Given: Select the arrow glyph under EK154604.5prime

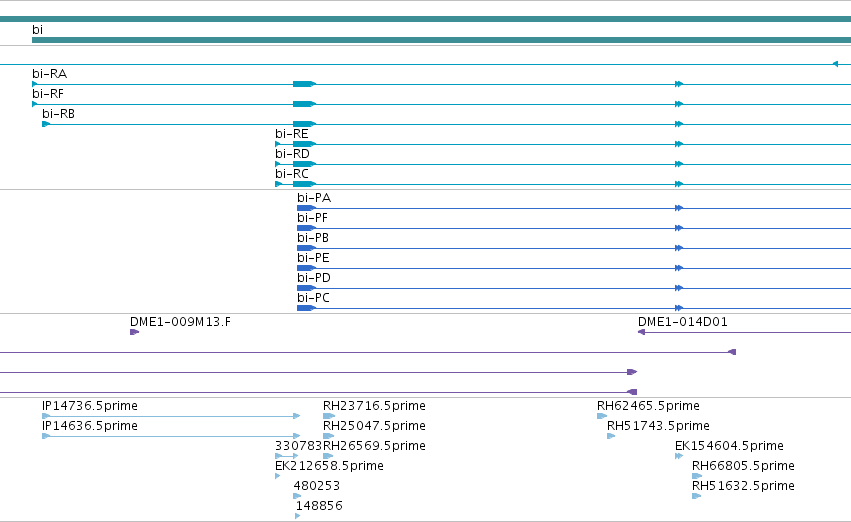Looking at the screenshot, I should 679,456.
